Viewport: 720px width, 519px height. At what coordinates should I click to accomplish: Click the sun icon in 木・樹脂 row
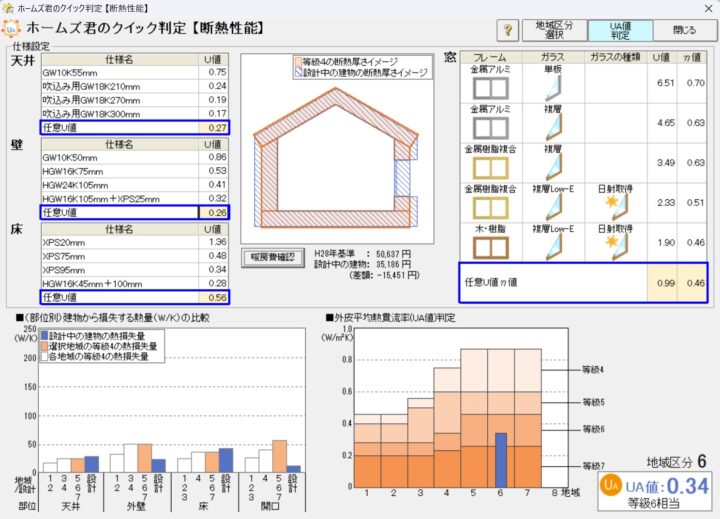(614, 242)
